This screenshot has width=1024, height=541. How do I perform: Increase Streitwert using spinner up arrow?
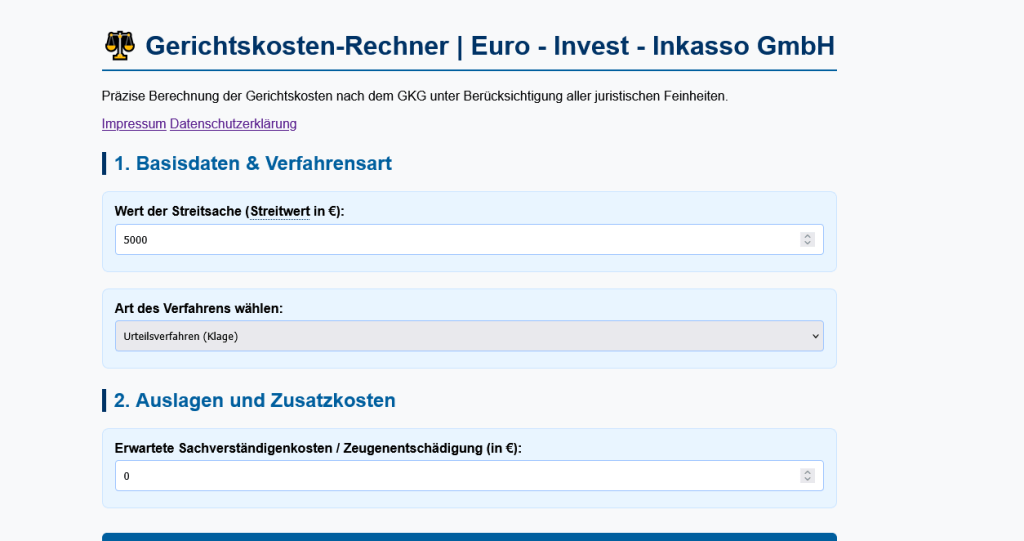click(807, 236)
